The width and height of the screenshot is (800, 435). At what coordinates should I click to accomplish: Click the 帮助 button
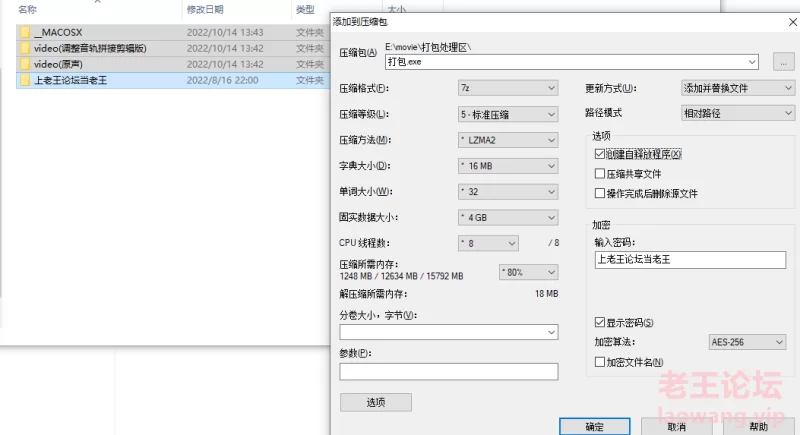(759, 427)
